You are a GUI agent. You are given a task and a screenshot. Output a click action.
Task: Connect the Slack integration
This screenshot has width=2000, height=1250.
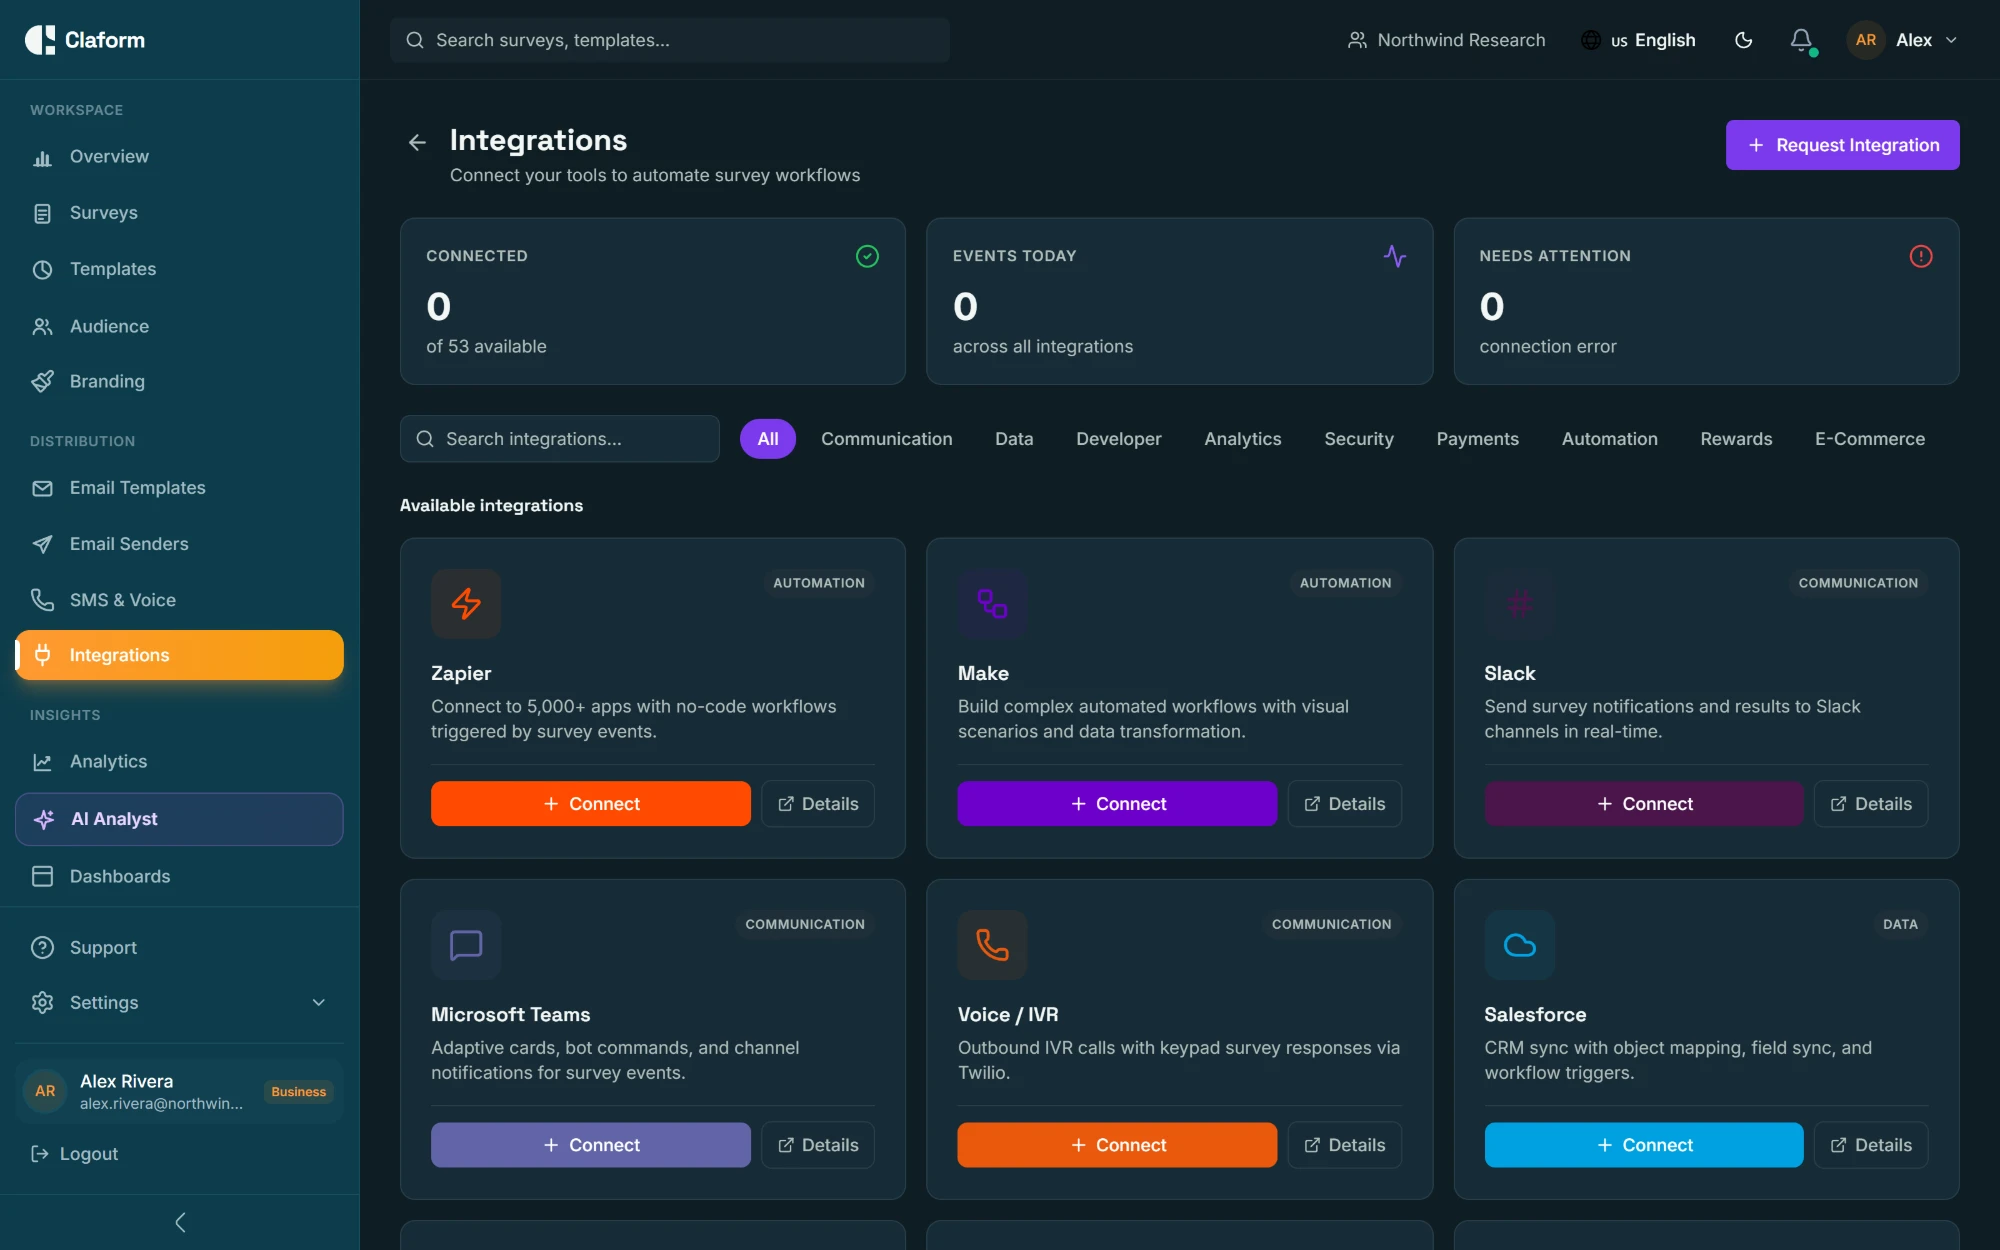click(x=1643, y=804)
